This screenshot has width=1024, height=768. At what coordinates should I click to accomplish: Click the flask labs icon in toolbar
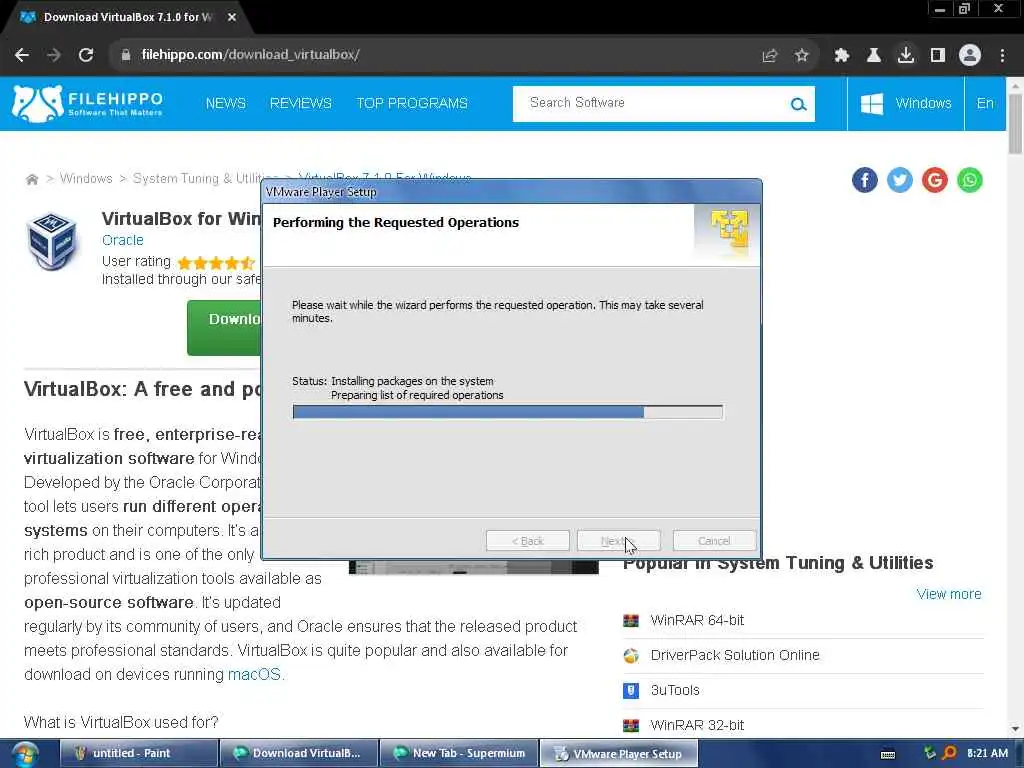pos(873,56)
